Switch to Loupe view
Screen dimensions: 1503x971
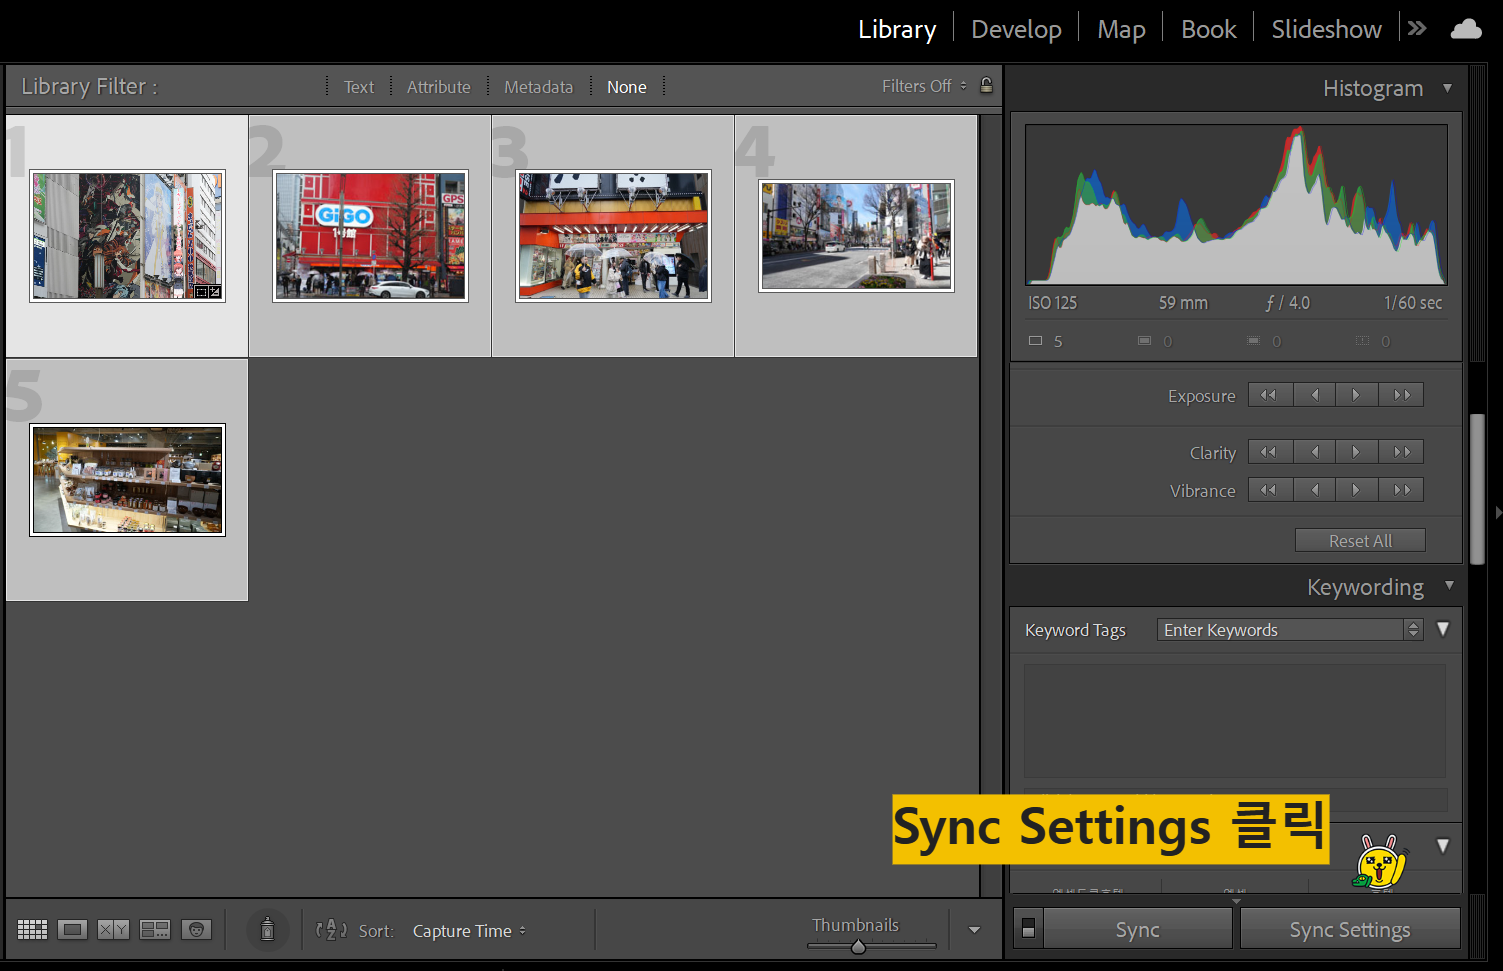pyautogui.click(x=72, y=929)
